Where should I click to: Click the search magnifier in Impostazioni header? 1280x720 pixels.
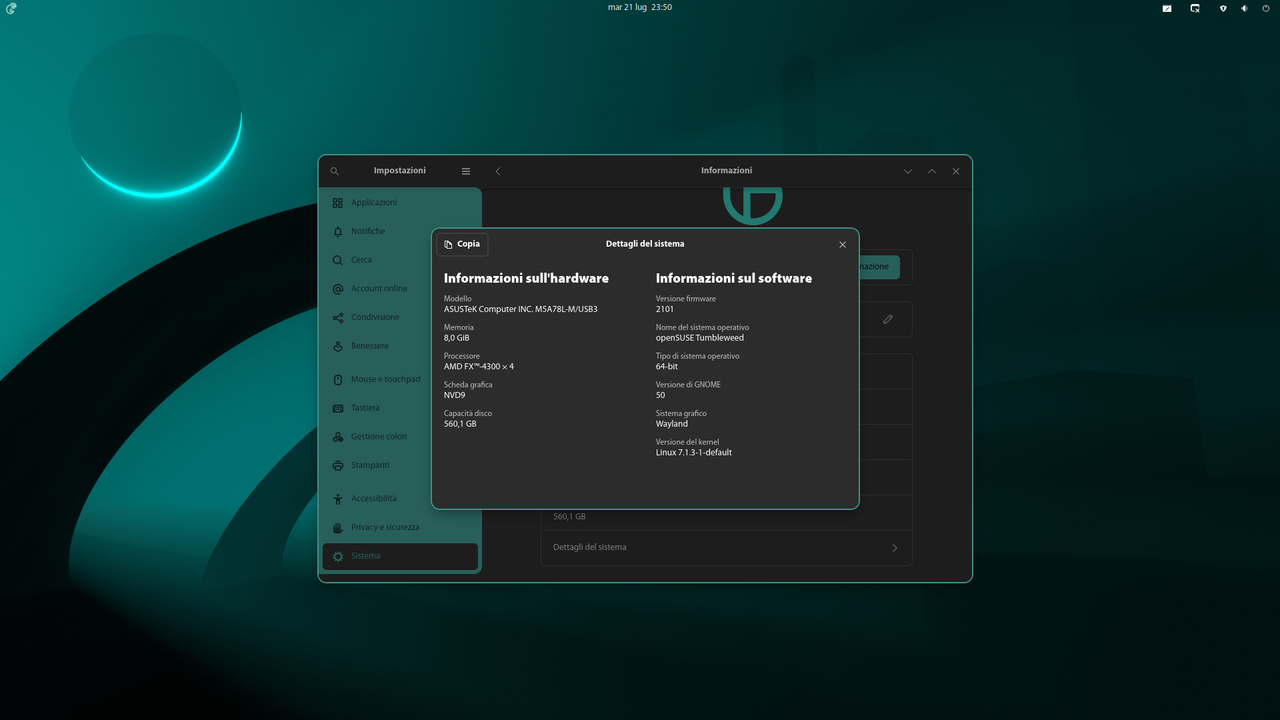[x=334, y=171]
